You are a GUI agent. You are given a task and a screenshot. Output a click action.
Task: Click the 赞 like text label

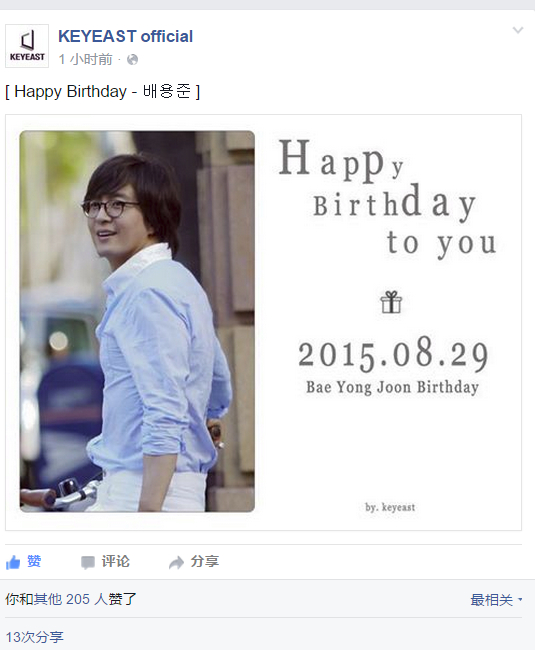34,561
